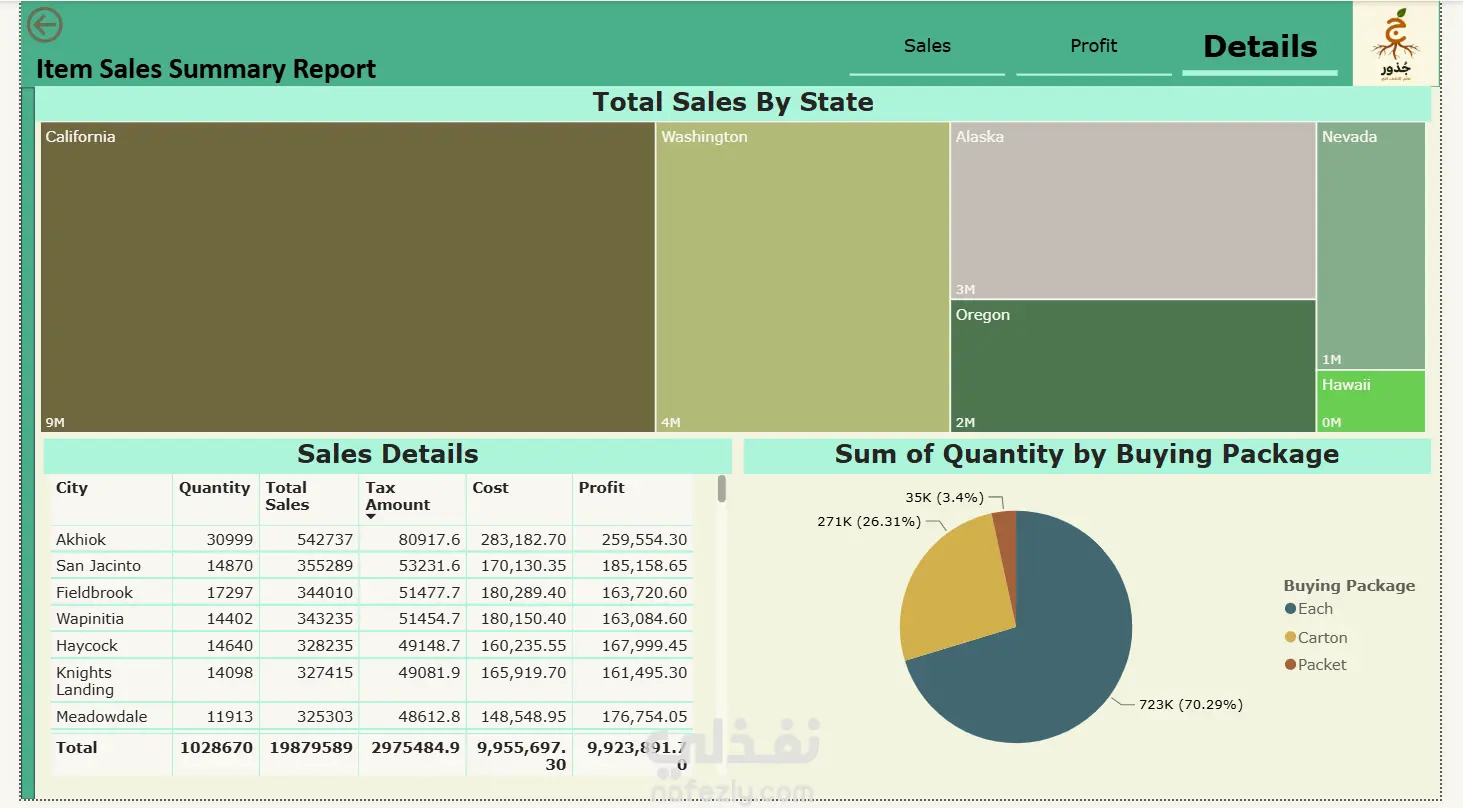Click quantity value 30999
1463x808 pixels.
(x=230, y=540)
